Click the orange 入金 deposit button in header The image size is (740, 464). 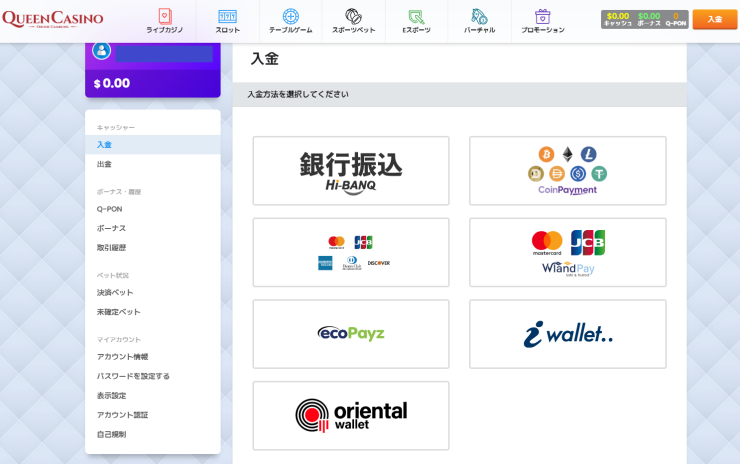[x=715, y=19]
